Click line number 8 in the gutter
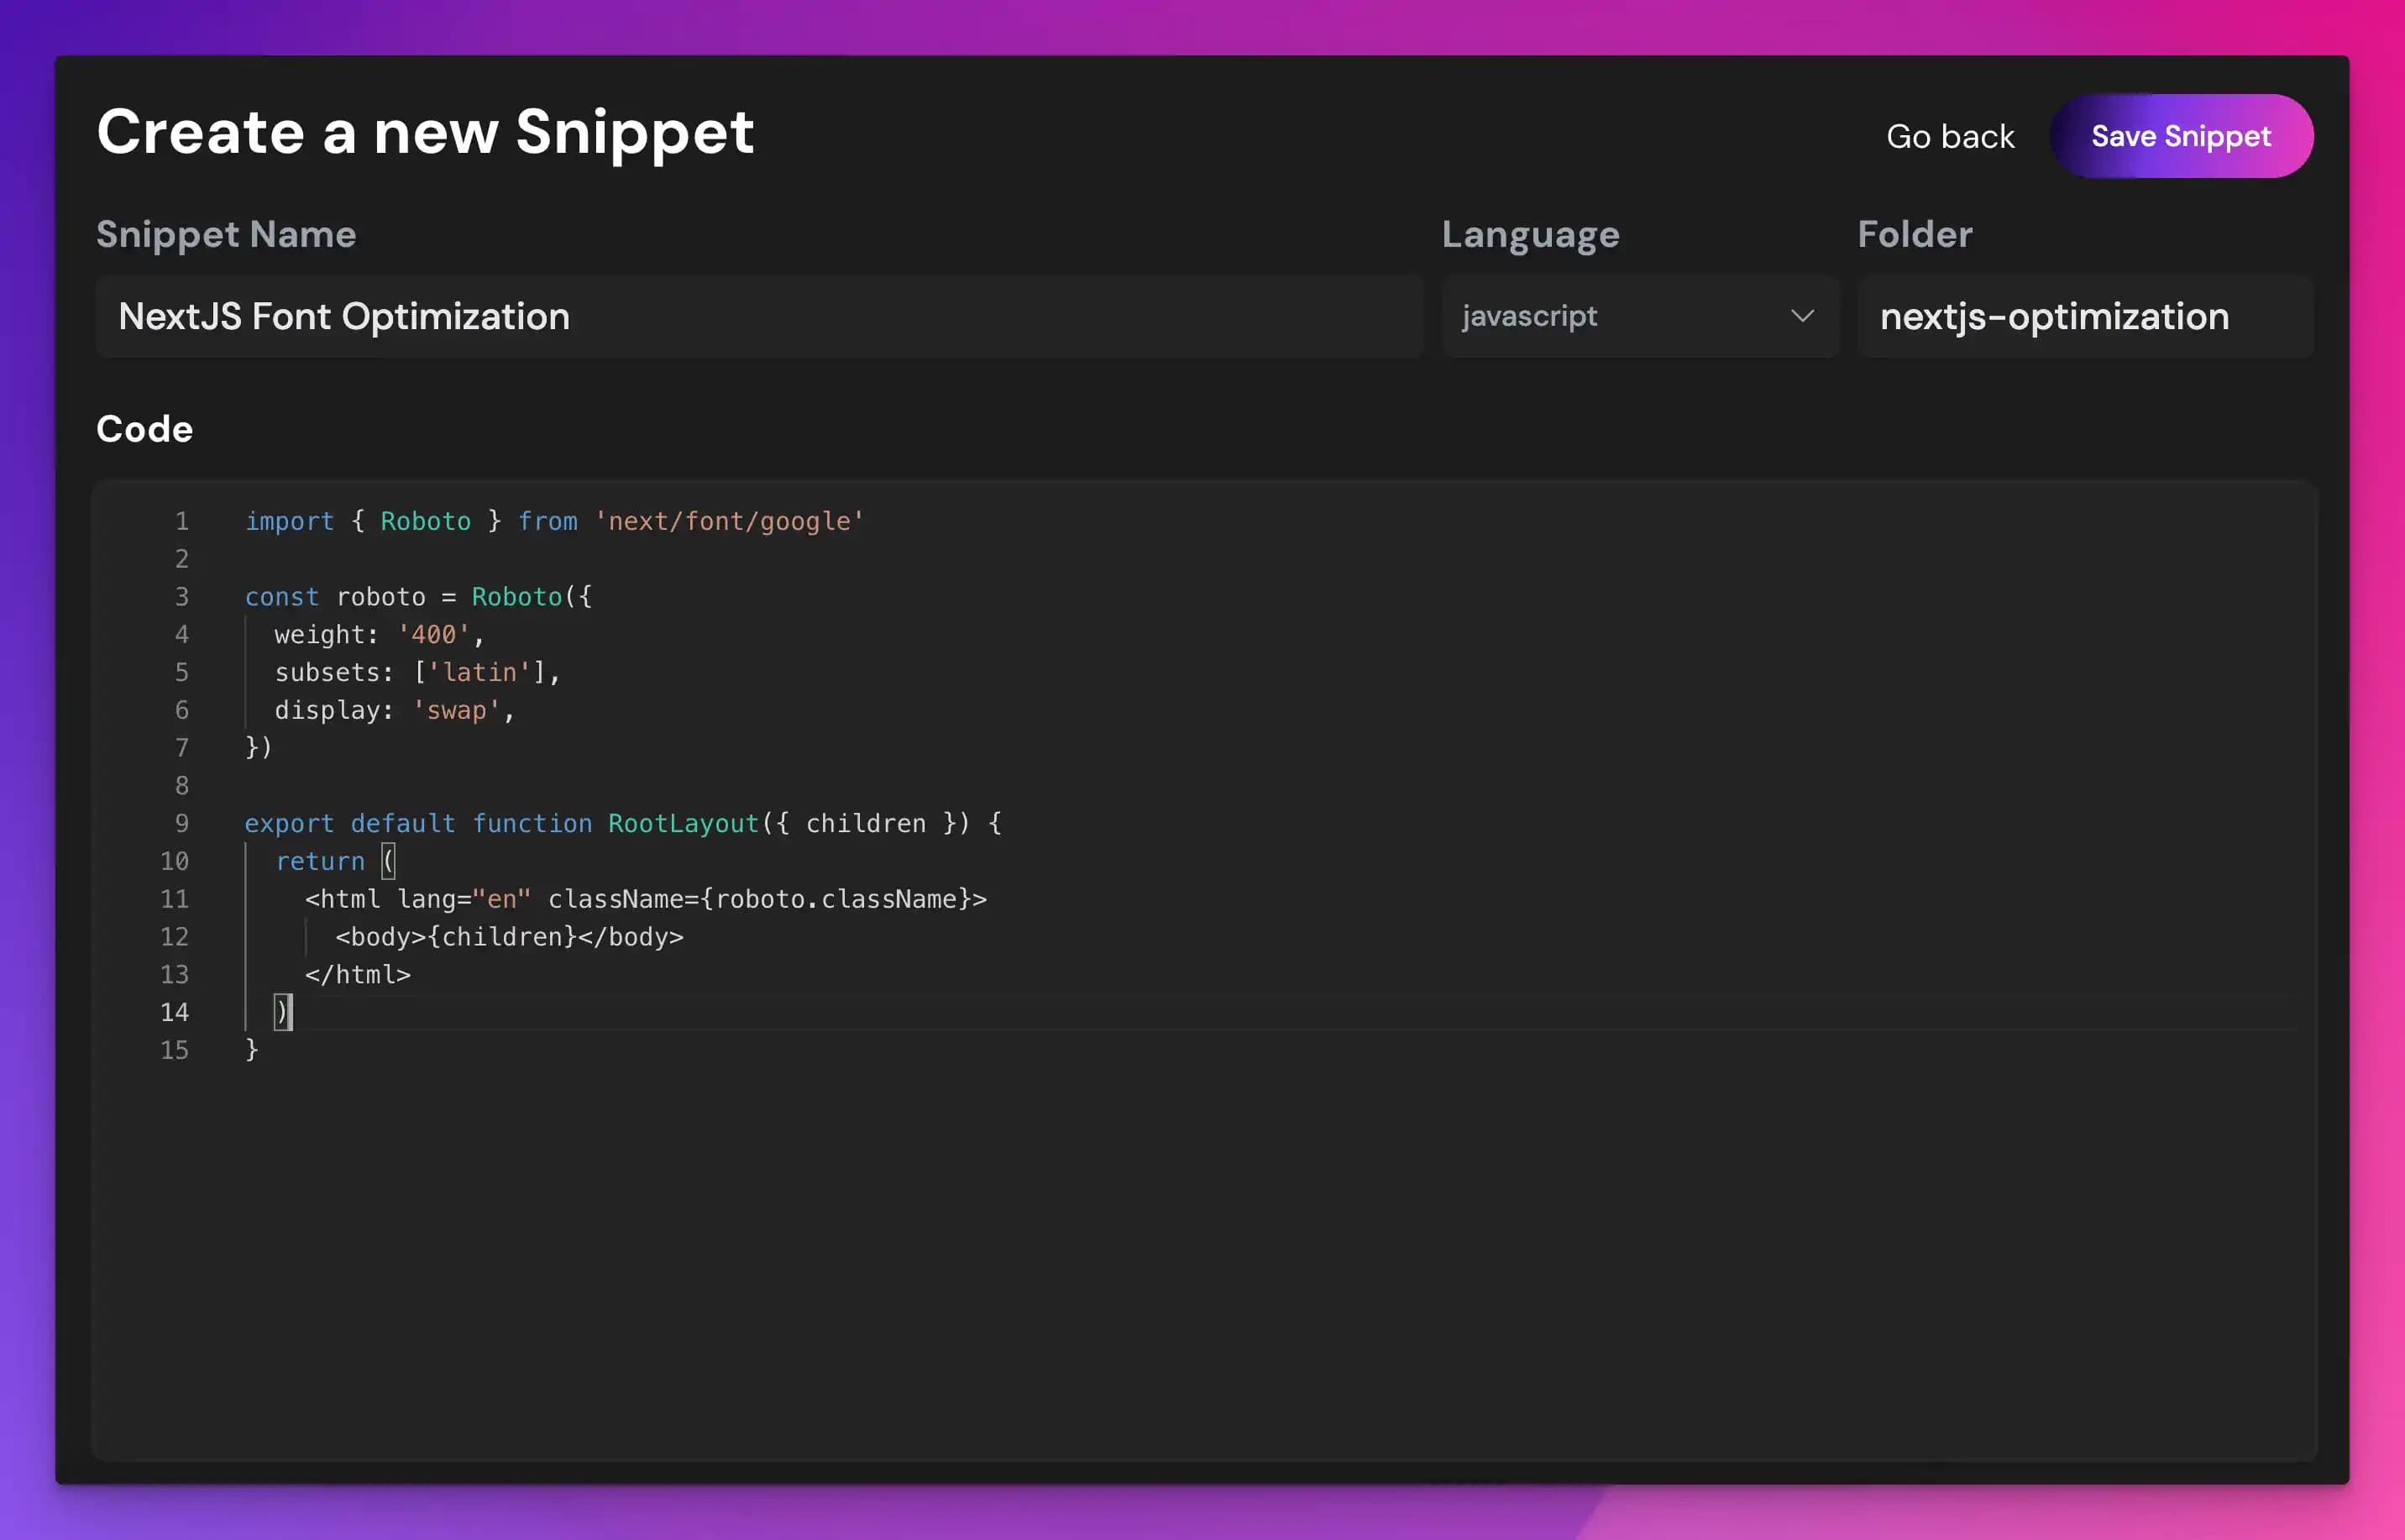 point(182,786)
